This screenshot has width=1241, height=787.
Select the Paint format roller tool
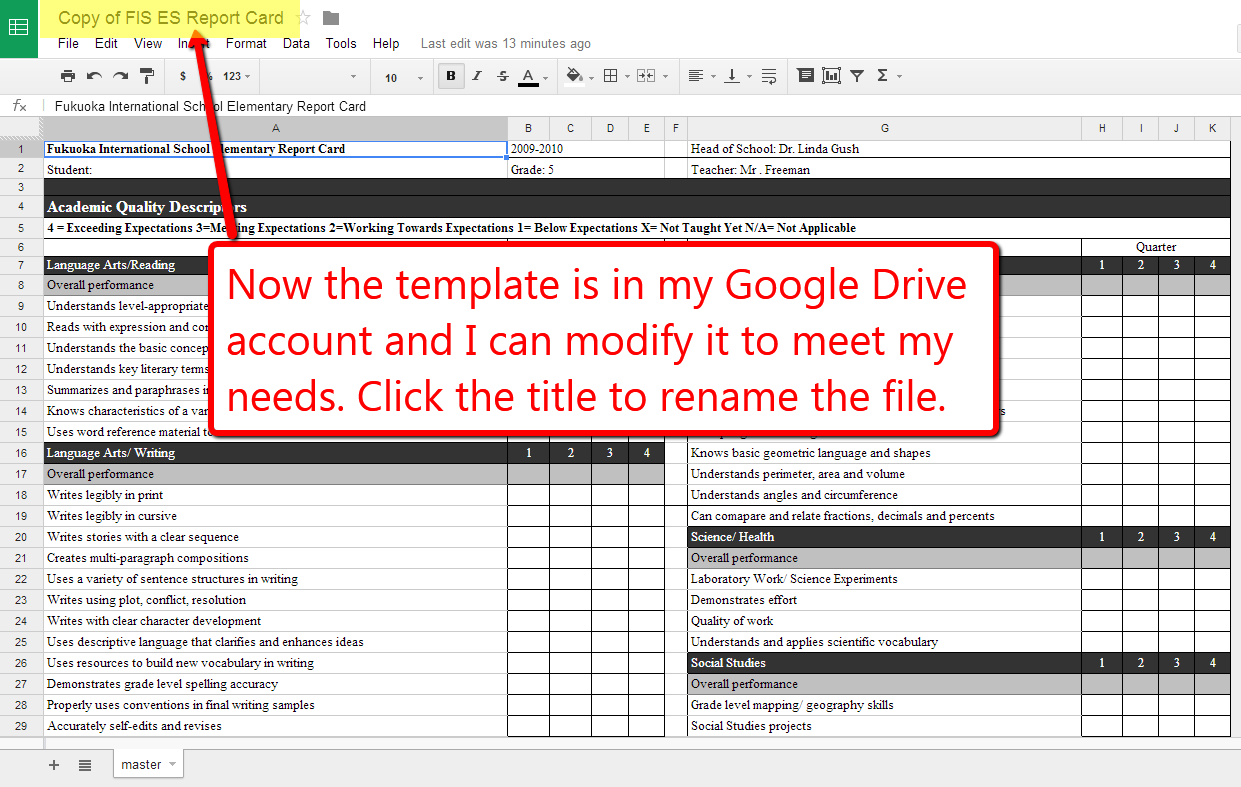pos(147,76)
